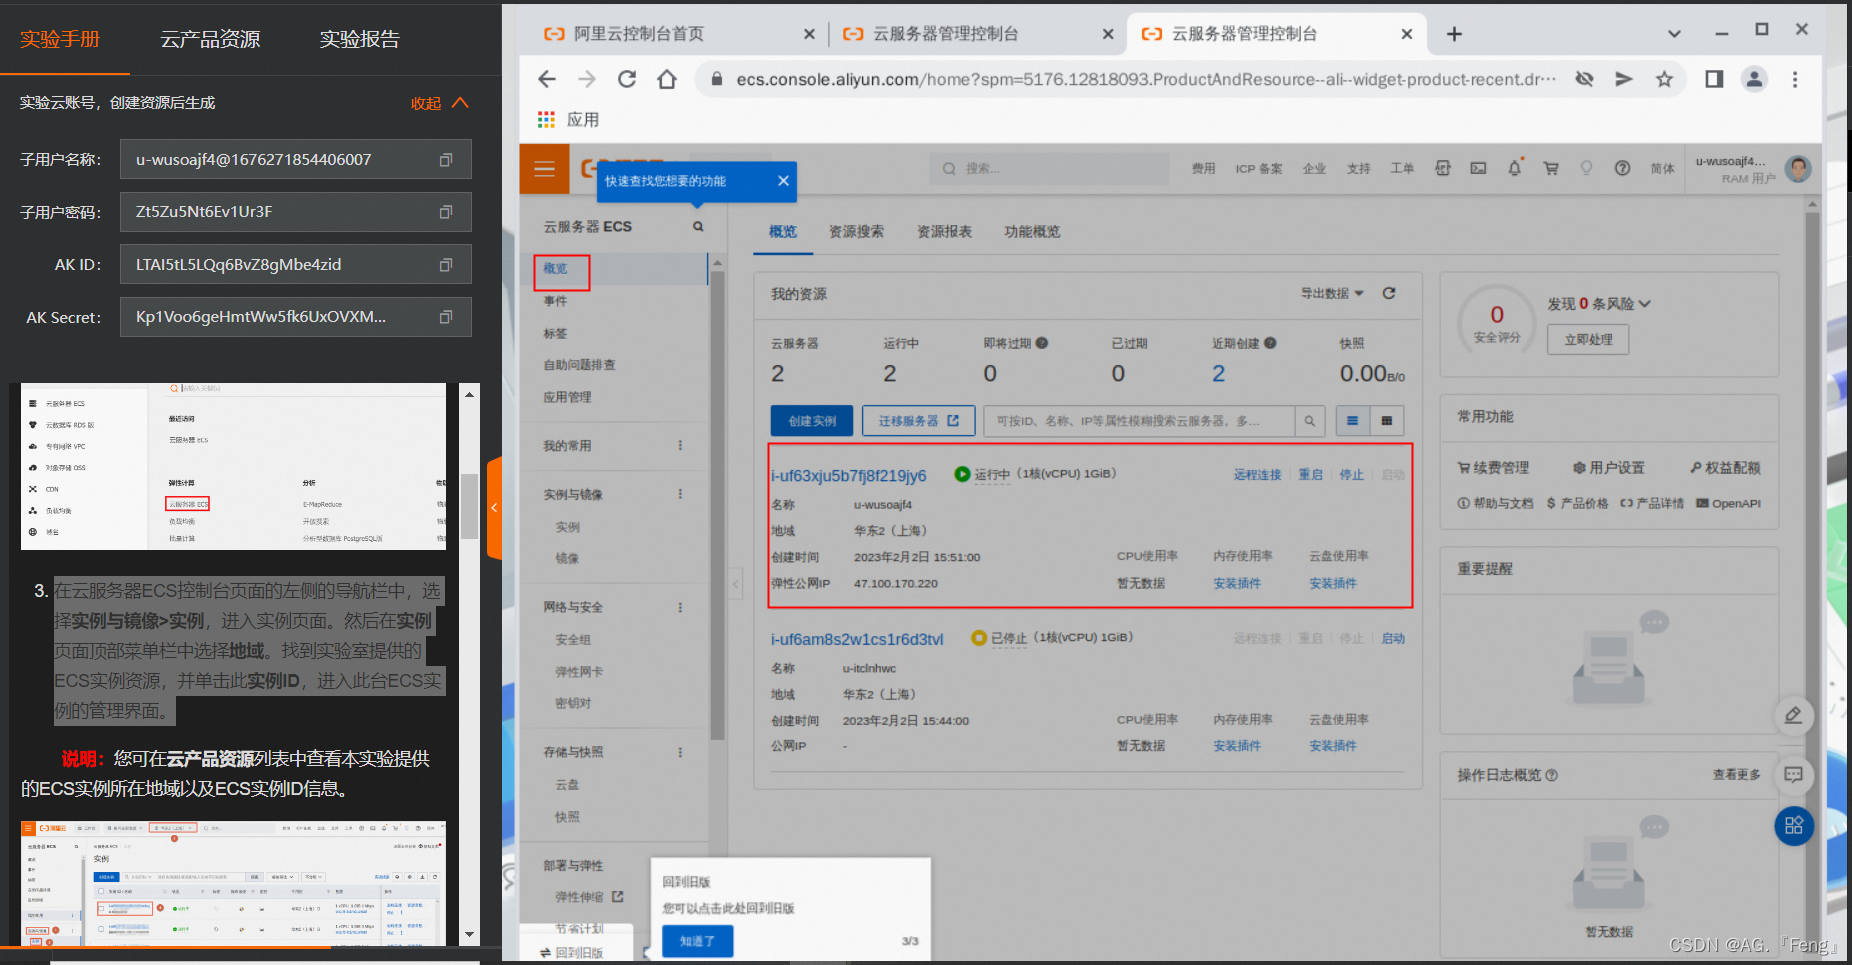Screen dimensions: 1852x965
Task: Click the lab manual scrollbar down arrow
Action: tap(469, 934)
